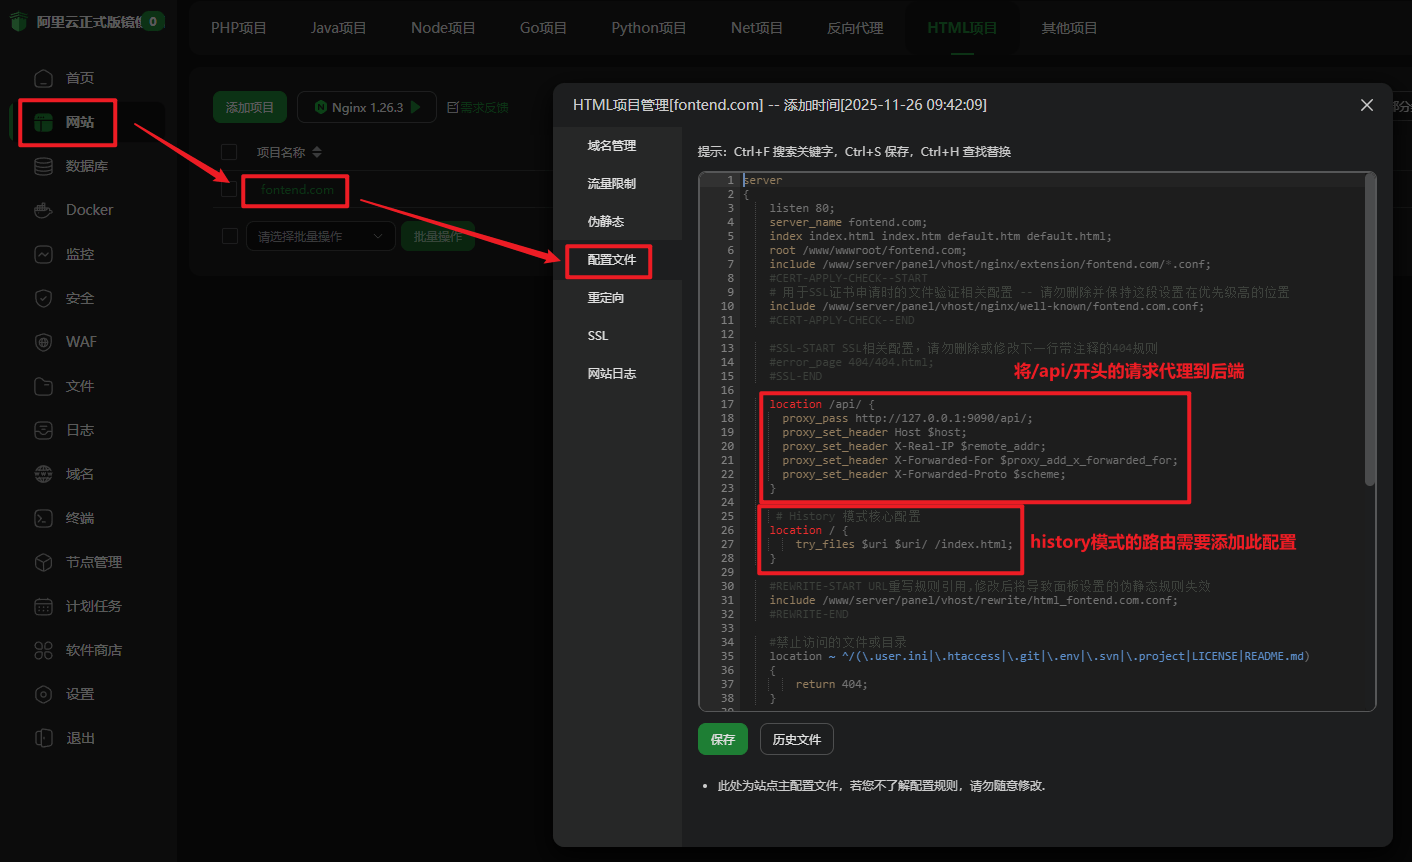Open the 安全 shield icon
Screen dimensions: 1412x862
pyautogui.click(x=43, y=298)
